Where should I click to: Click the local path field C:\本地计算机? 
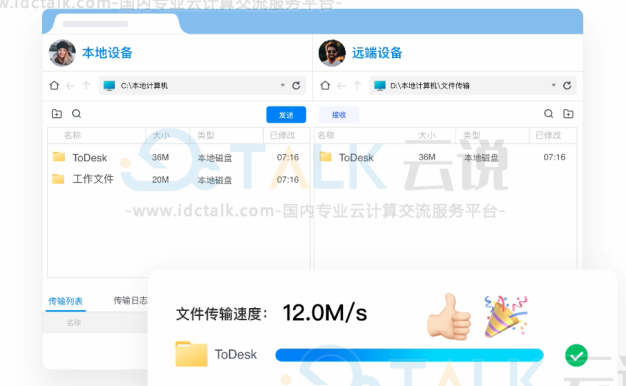pyautogui.click(x=202, y=85)
